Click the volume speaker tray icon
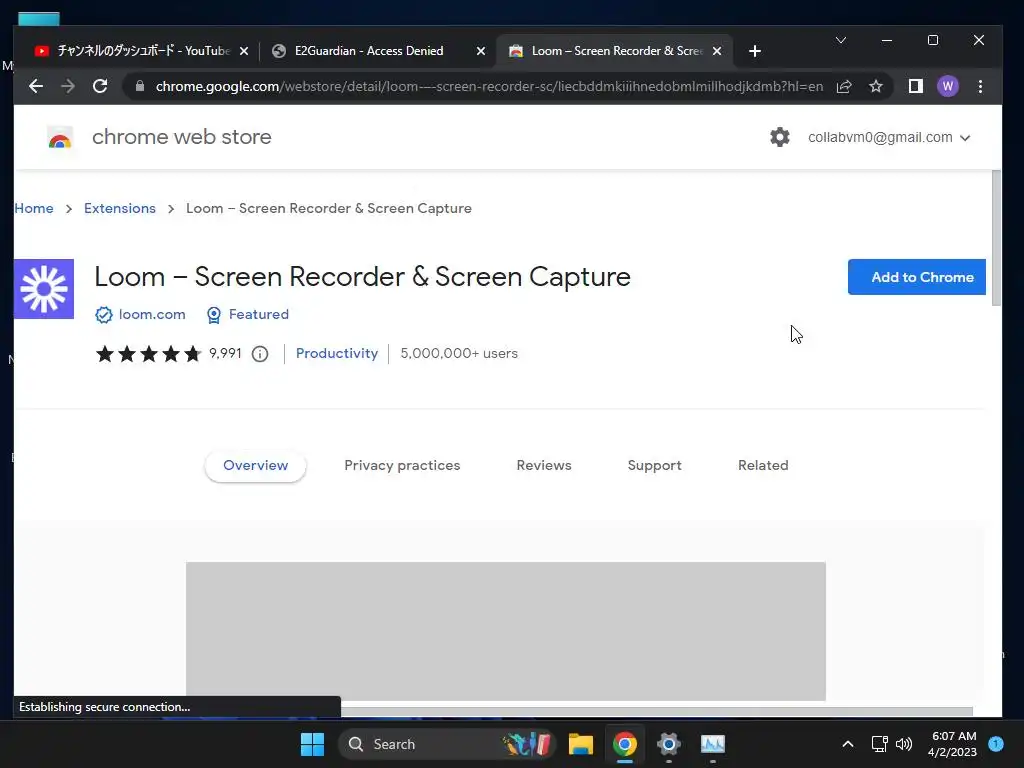 point(904,744)
